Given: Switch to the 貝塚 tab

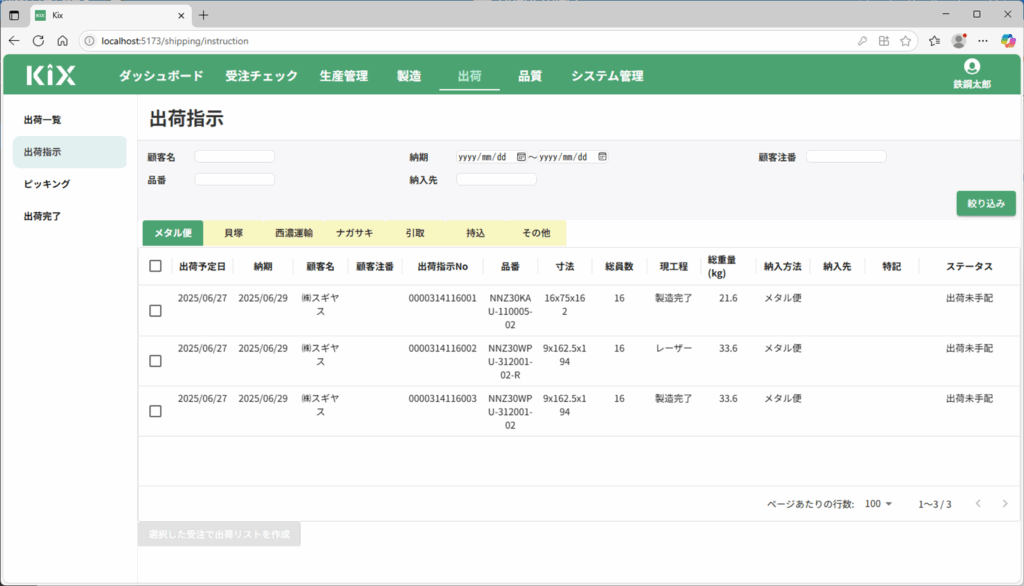Looking at the screenshot, I should pos(233,233).
